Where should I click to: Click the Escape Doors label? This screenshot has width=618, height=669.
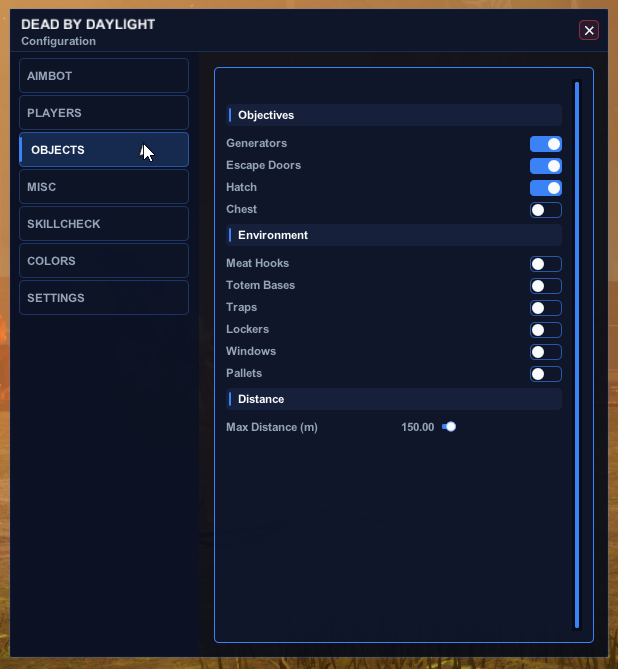263,165
